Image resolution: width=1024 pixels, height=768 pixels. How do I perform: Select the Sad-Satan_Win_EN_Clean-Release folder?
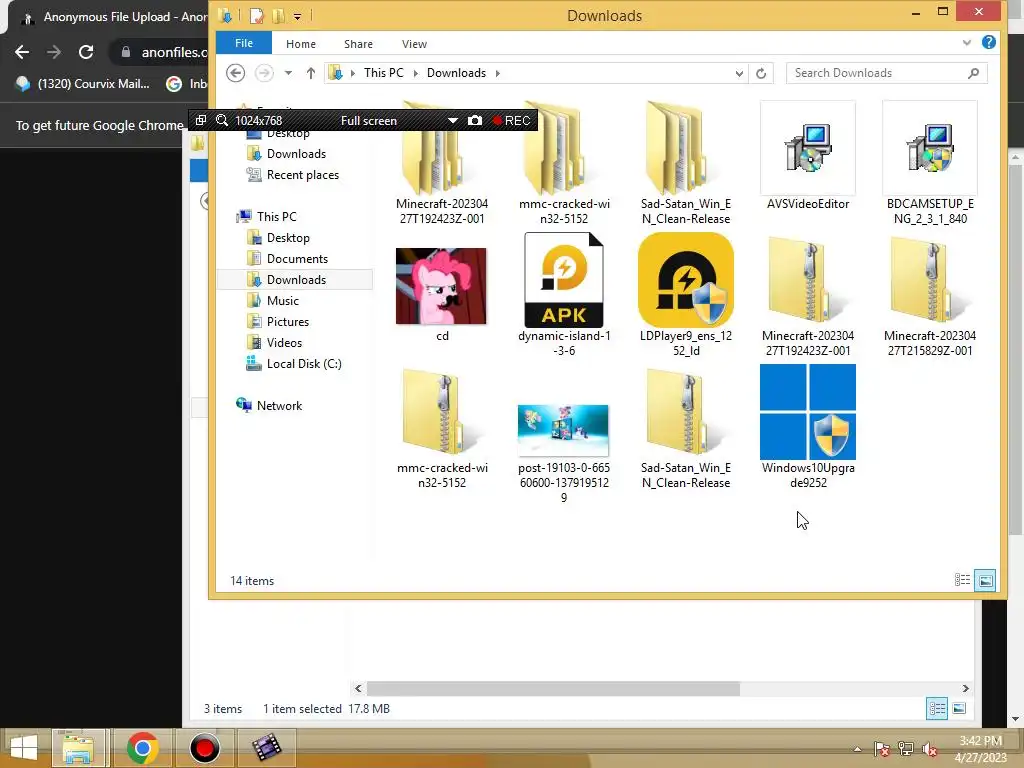tap(686, 163)
